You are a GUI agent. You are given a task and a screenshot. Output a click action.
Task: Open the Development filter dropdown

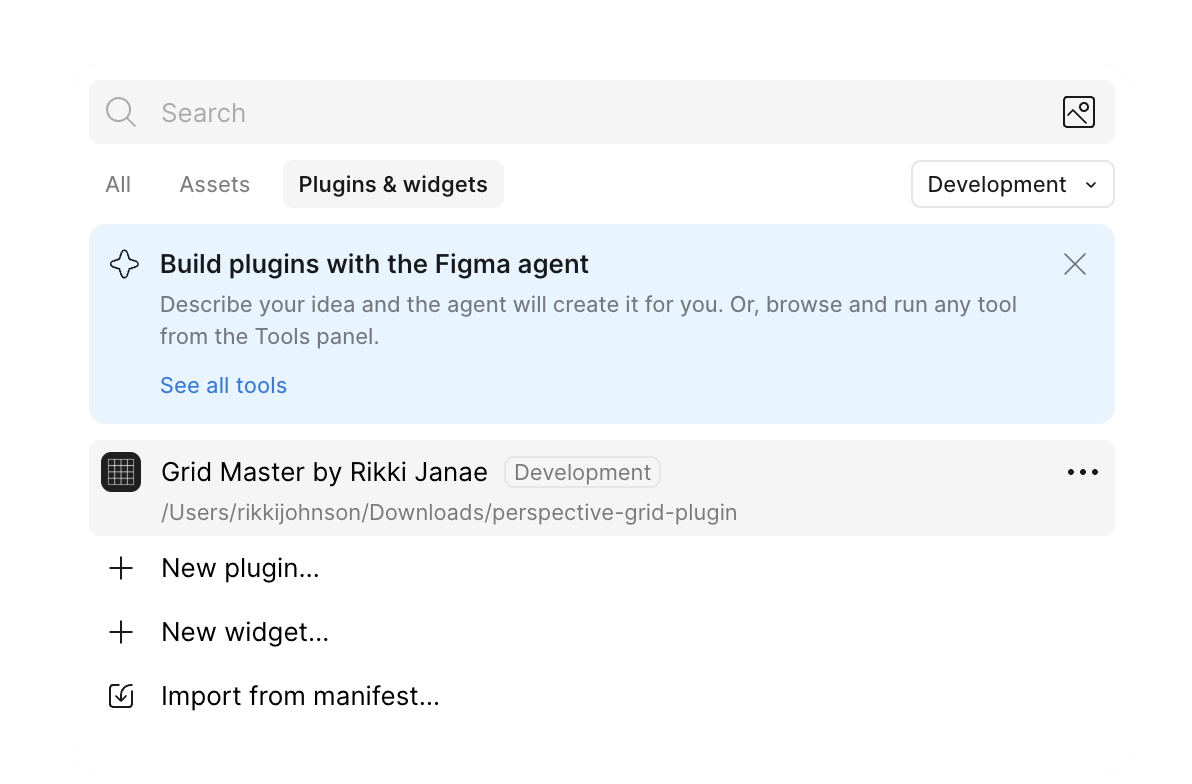[x=1013, y=184]
